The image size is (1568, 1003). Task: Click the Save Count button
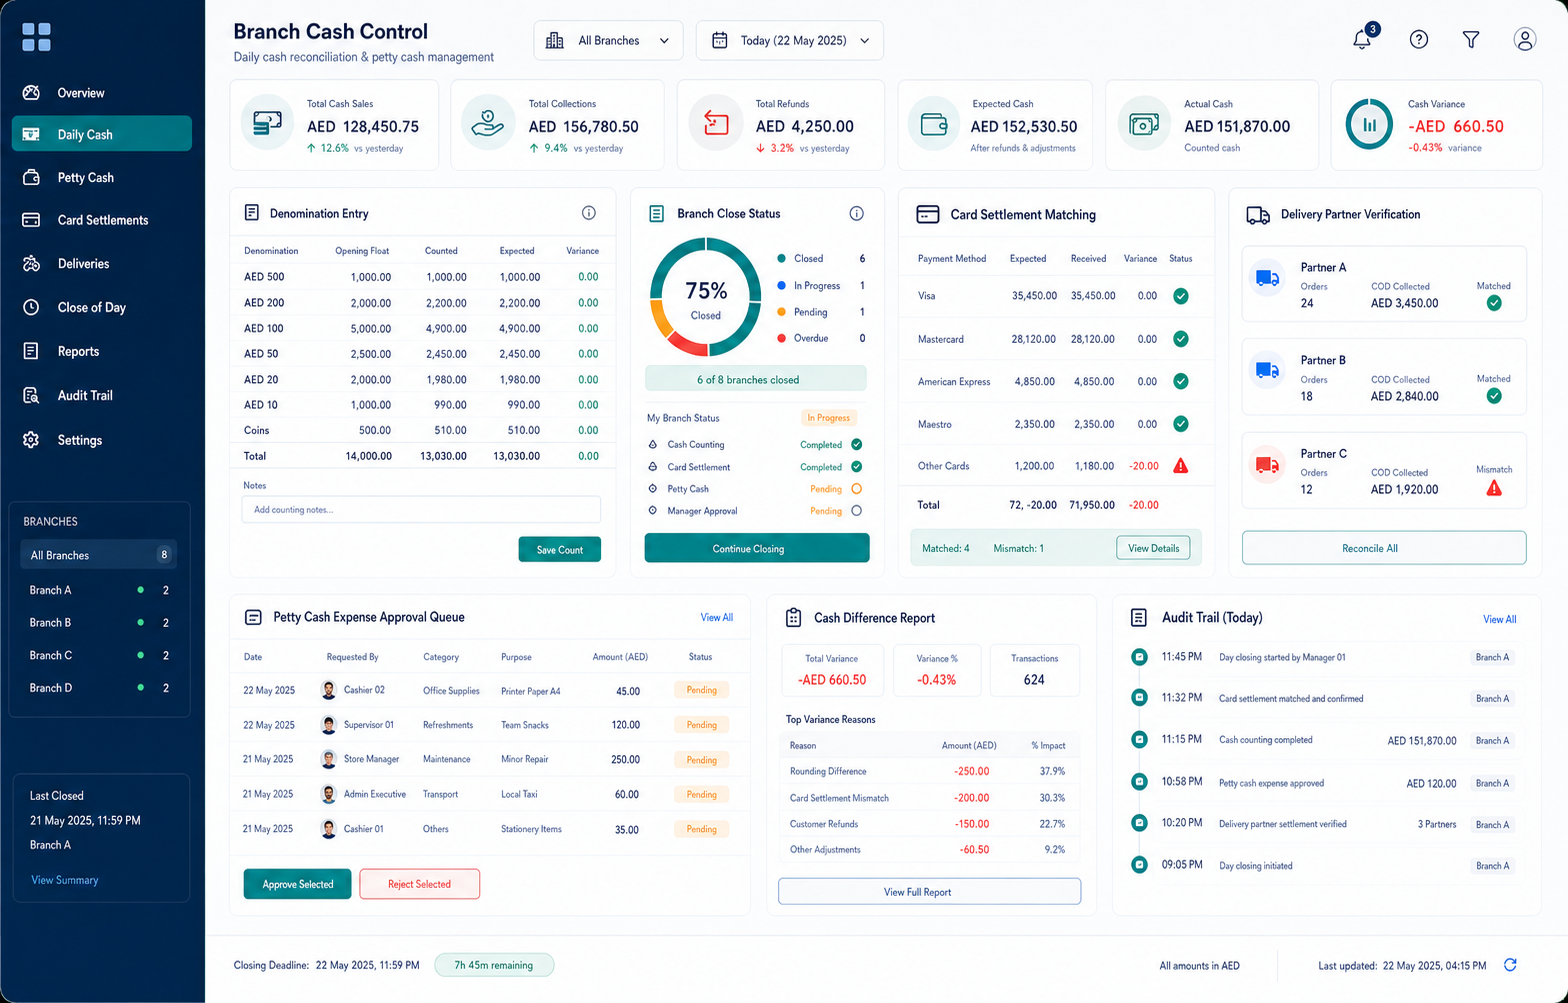tap(560, 549)
